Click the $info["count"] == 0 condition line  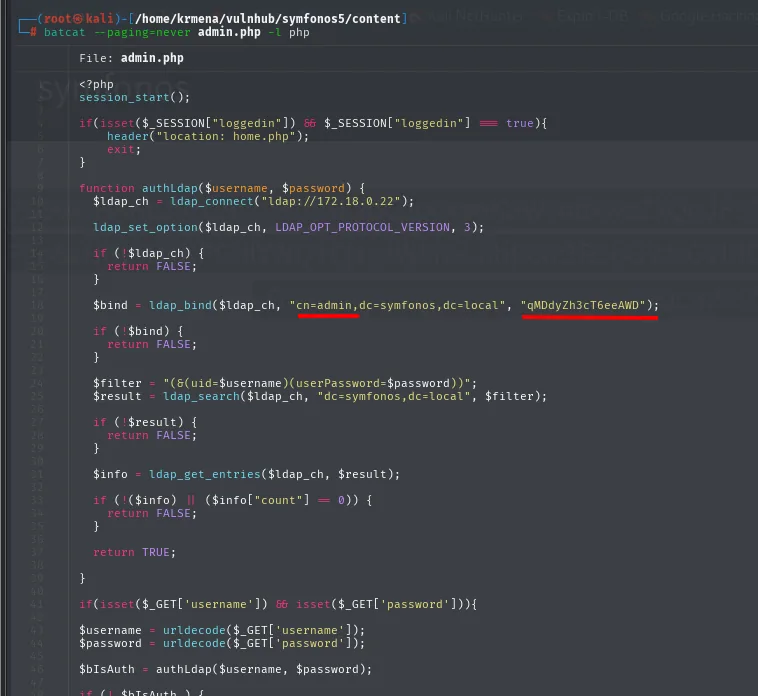point(233,500)
